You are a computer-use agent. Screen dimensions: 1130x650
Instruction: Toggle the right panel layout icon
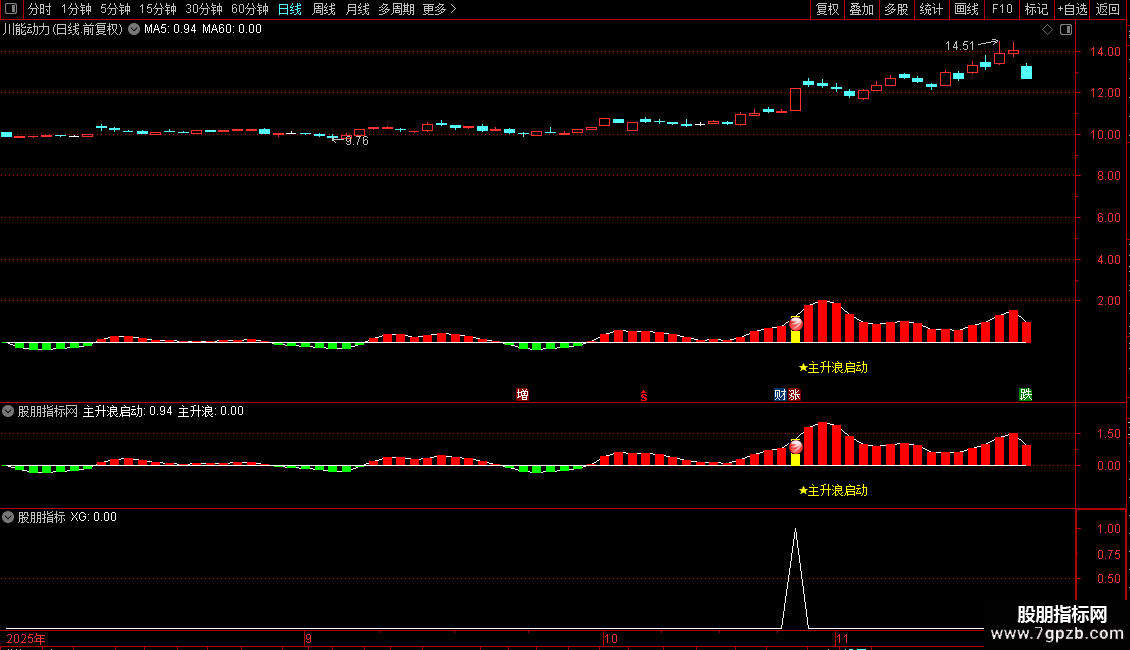click(1066, 30)
